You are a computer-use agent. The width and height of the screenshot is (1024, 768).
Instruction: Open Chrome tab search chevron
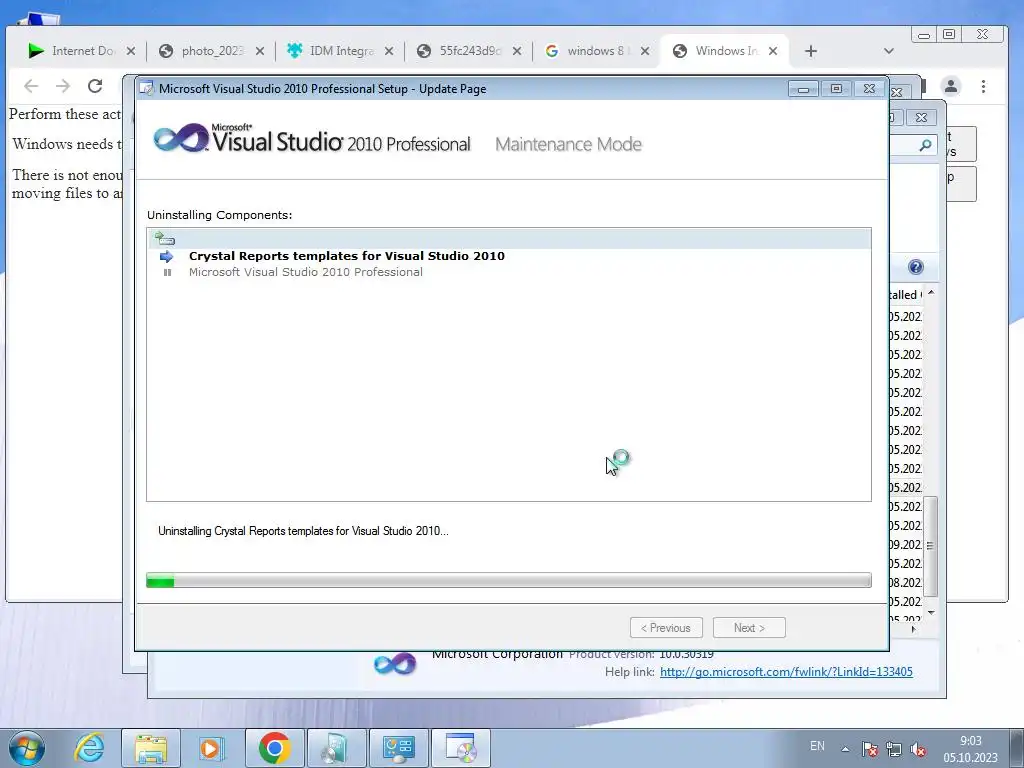[x=888, y=51]
